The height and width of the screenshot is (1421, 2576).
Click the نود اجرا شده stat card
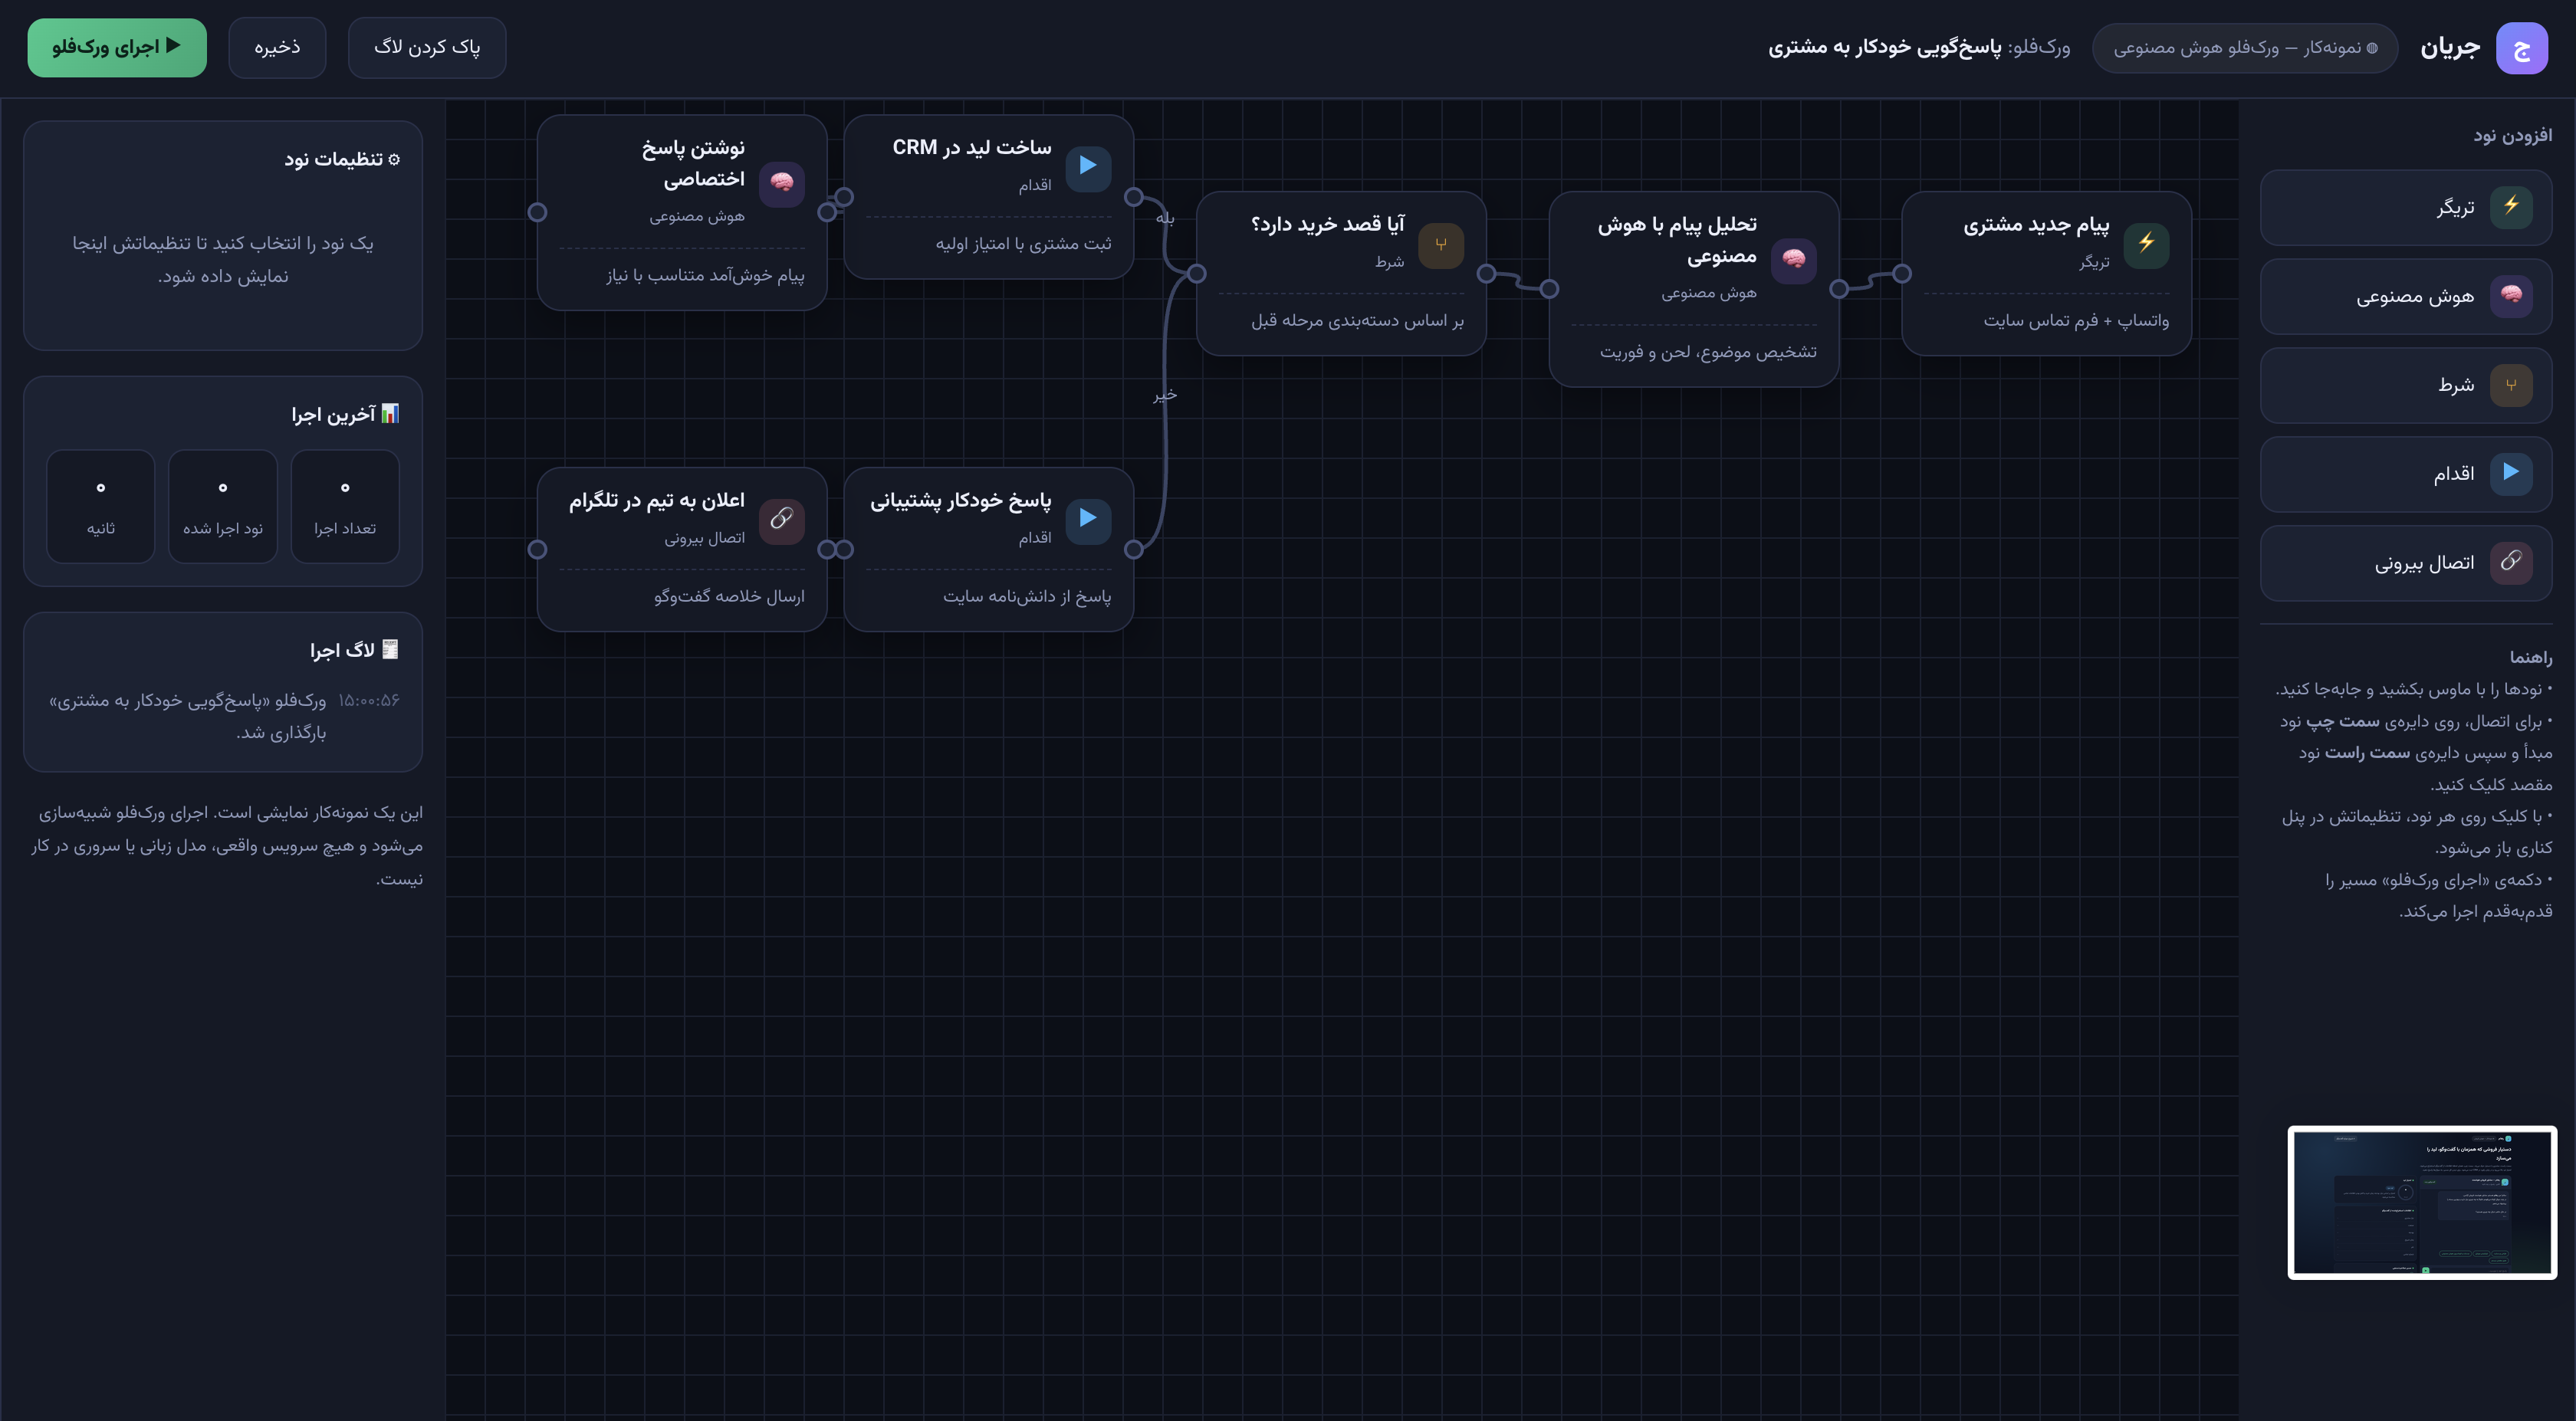pos(223,506)
